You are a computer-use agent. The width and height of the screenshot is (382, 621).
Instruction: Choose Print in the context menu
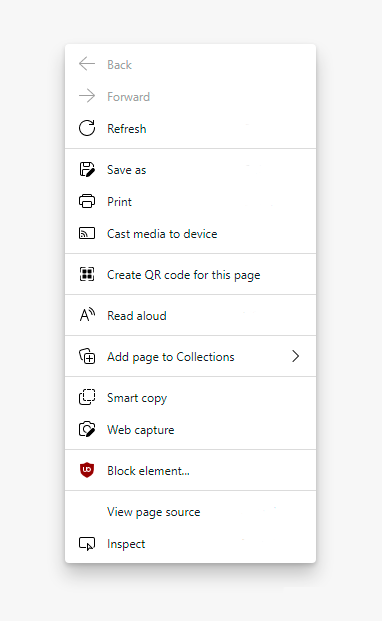(x=190, y=202)
